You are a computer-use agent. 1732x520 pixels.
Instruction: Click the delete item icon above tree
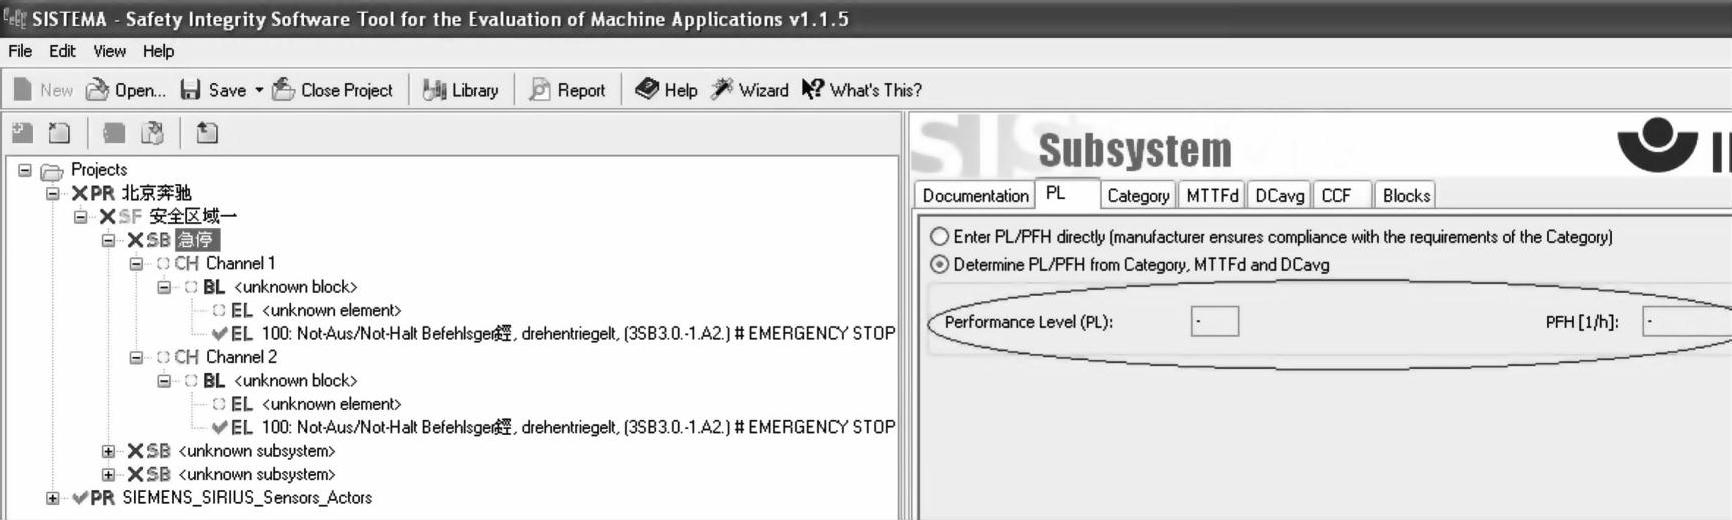[60, 133]
